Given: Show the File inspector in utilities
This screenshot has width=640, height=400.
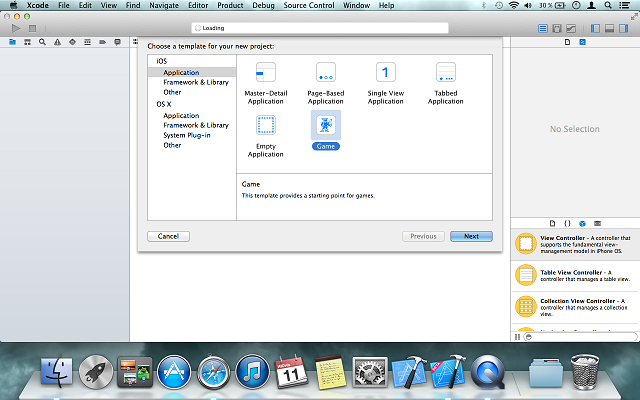Looking at the screenshot, I should click(x=567, y=42).
